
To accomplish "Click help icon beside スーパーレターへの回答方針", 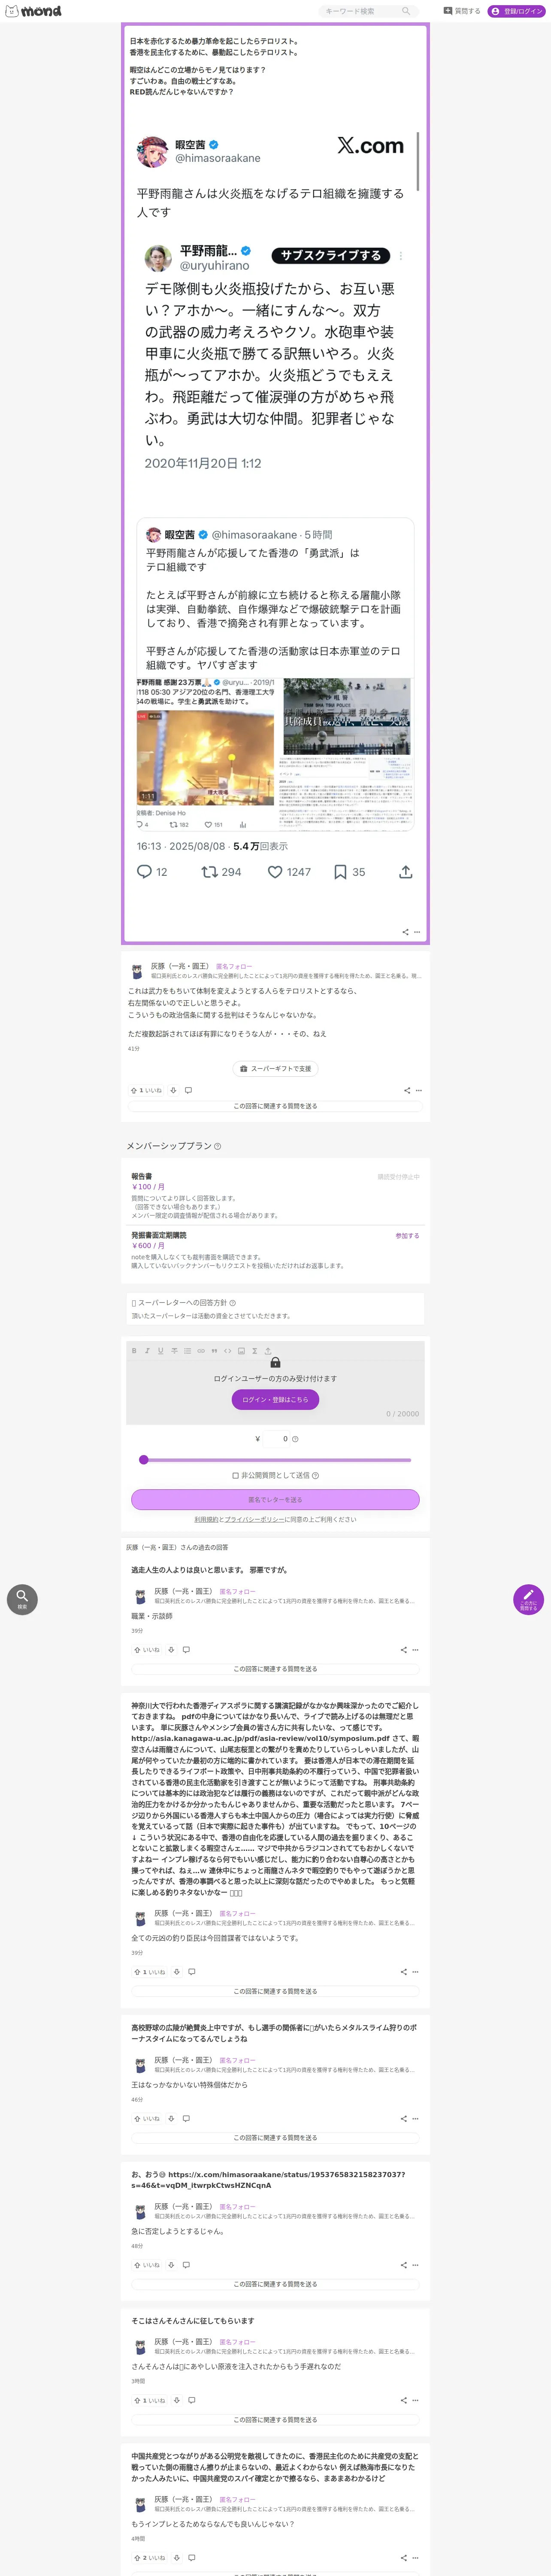I will 233,1303.
